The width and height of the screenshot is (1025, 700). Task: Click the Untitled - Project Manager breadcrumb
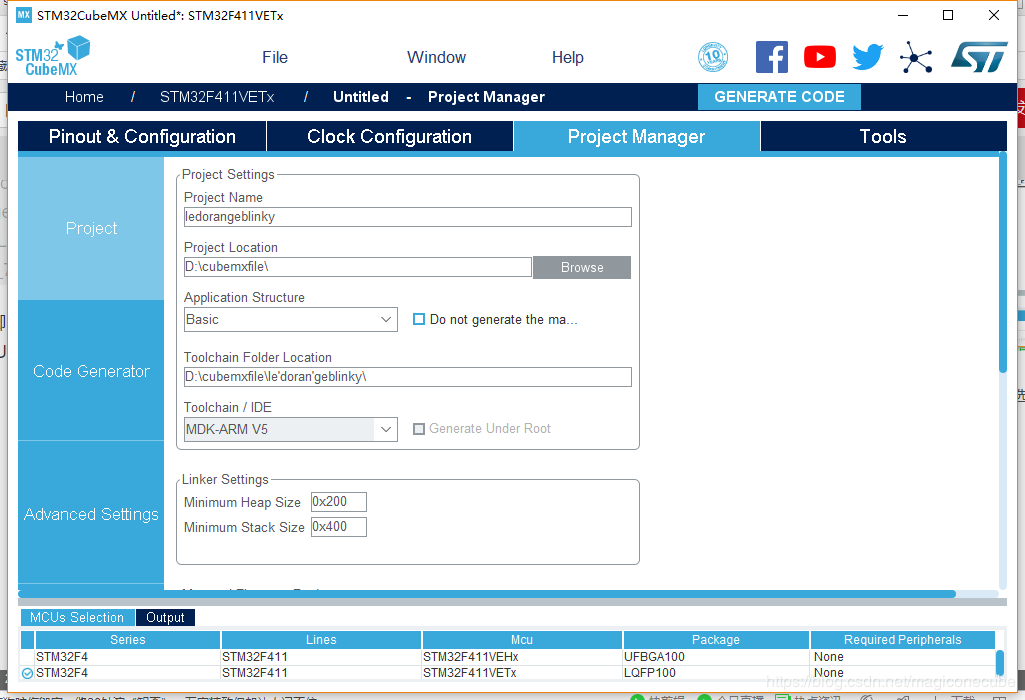click(x=439, y=97)
